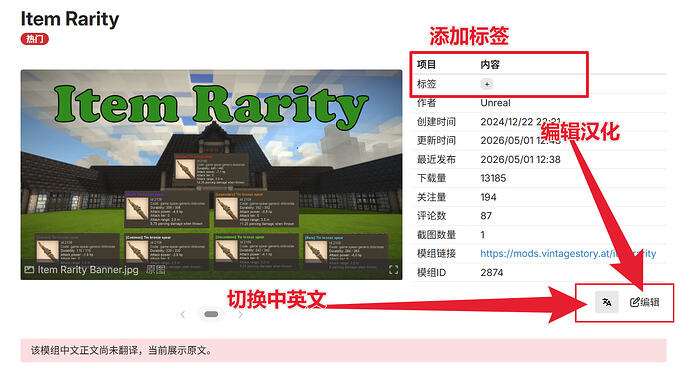This screenshot has height=368, width=690.
Task: Select the mod ID value 2874
Action: coord(492,272)
